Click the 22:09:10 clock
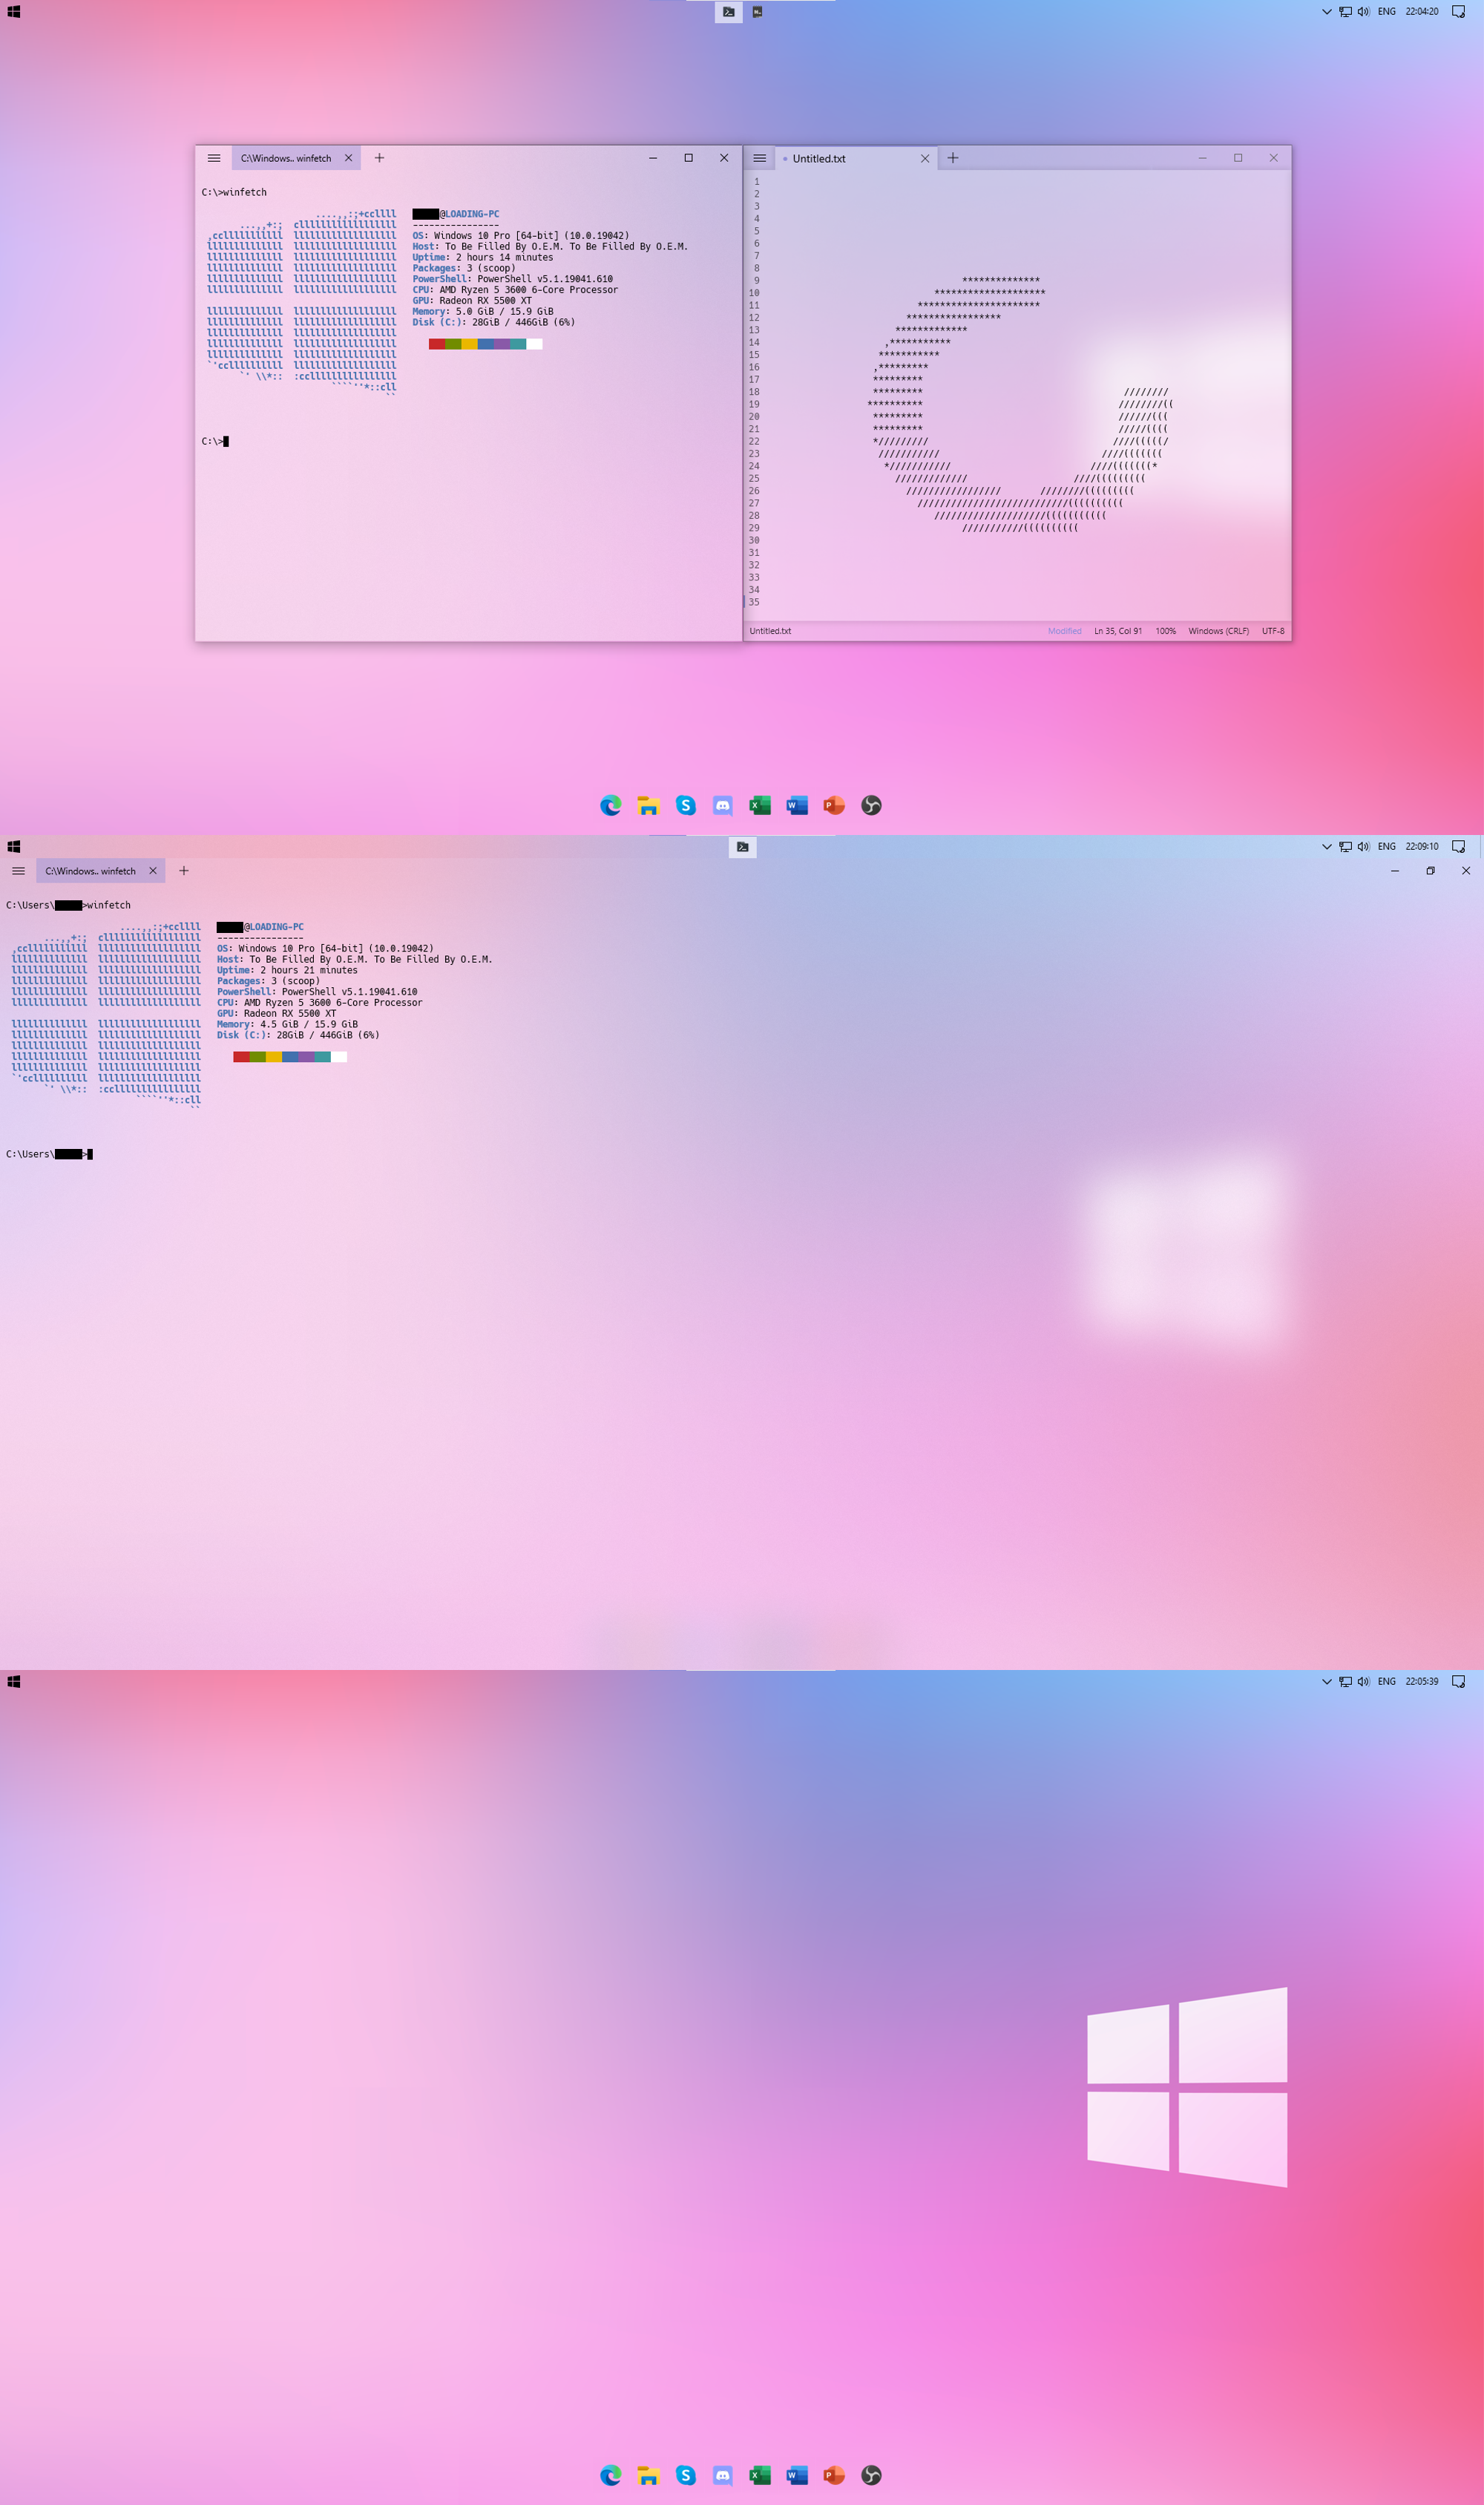Viewport: 1484px width, 2505px height. tap(1421, 847)
